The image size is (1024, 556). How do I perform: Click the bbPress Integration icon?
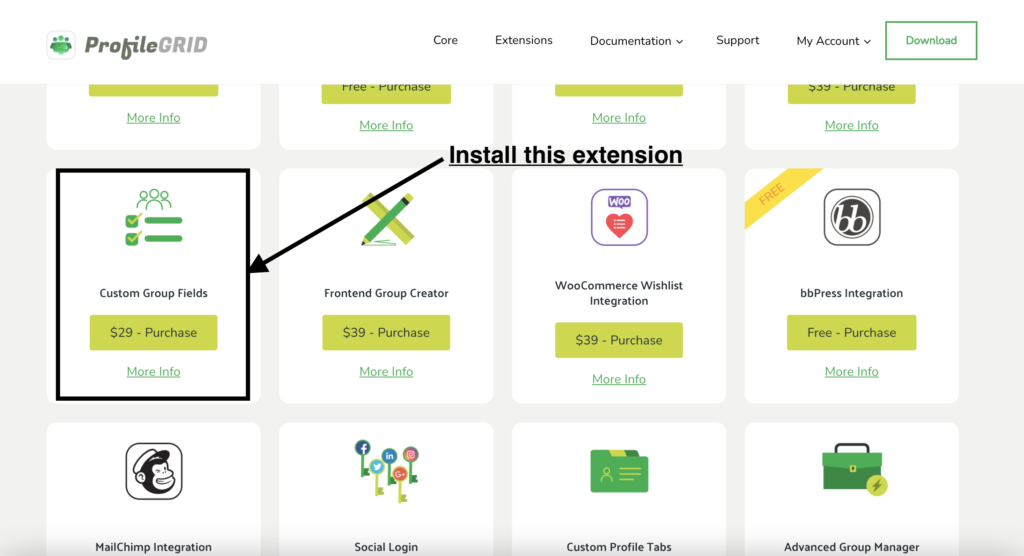click(852, 218)
